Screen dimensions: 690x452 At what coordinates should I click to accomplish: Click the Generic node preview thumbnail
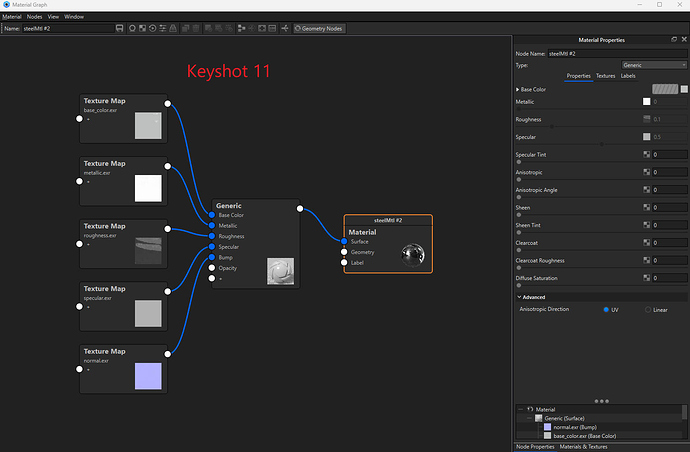coord(280,272)
